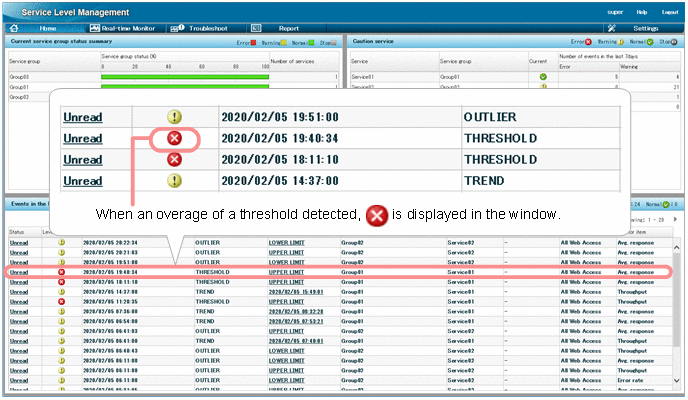
Task: Click warning icon on 20:22:34 event row
Action: pos(61,242)
